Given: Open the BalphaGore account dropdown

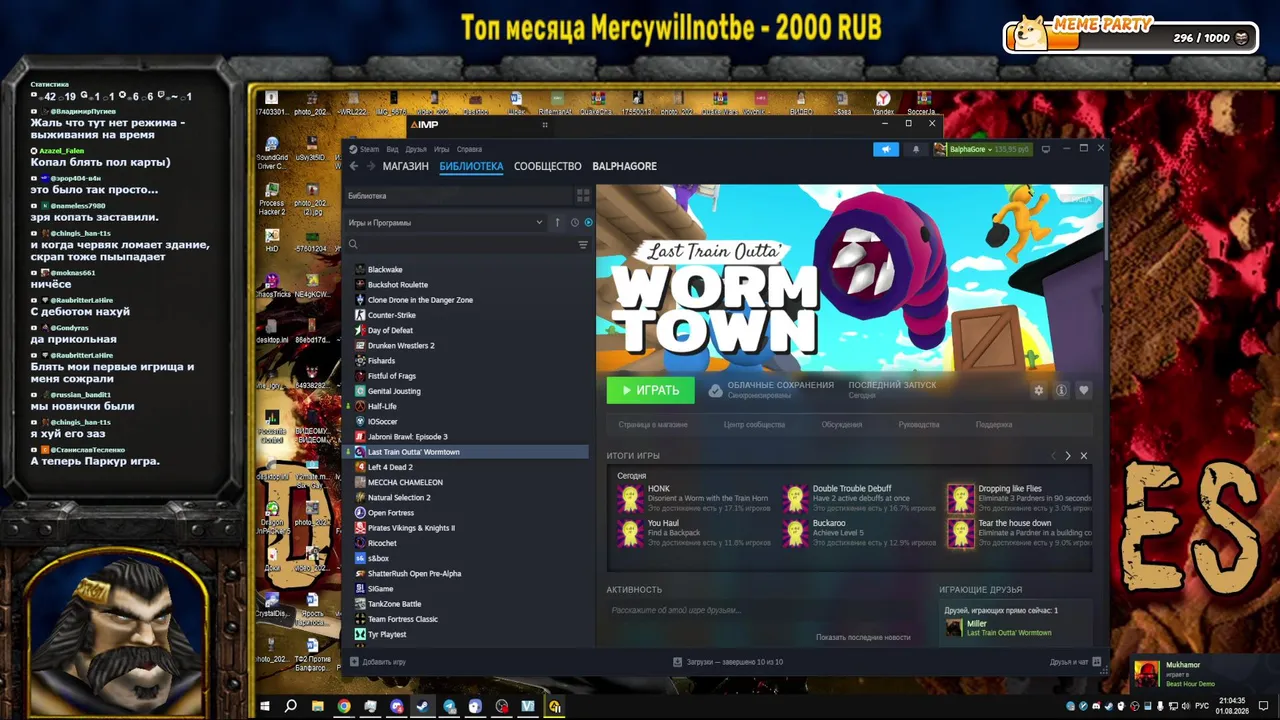Looking at the screenshot, I should pyautogui.click(x=981, y=149).
